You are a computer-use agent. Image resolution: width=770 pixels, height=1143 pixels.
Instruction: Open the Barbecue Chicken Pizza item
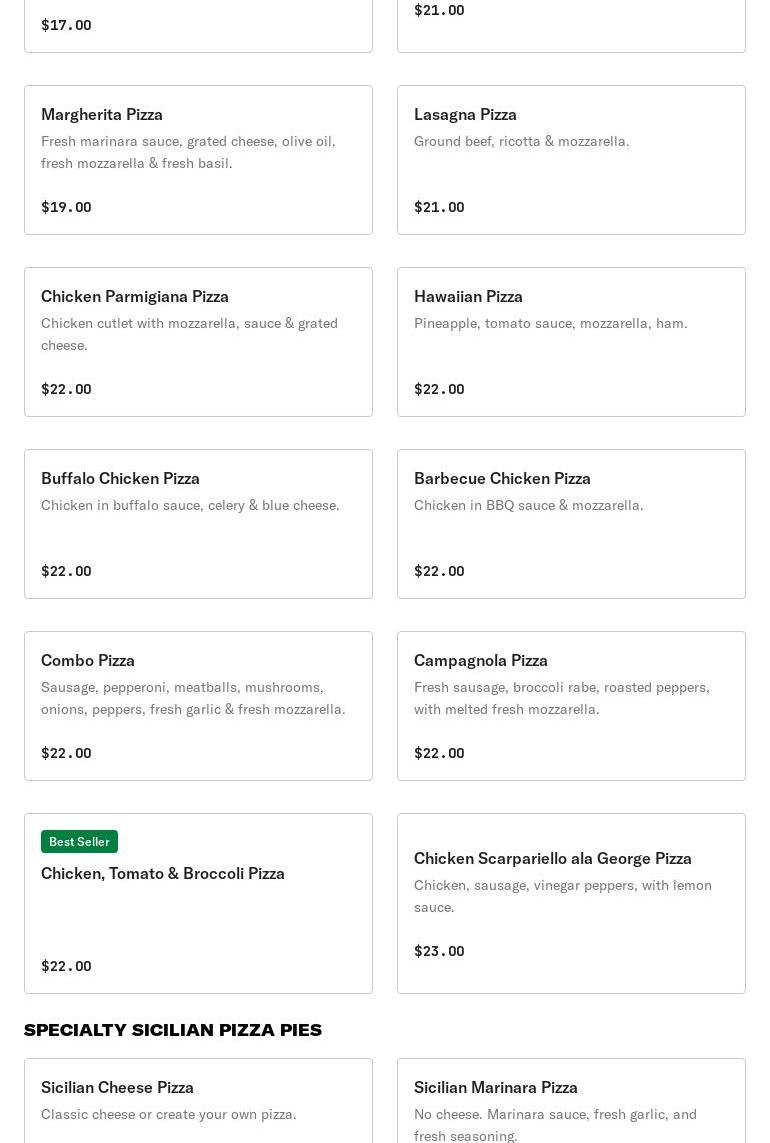pyautogui.click(x=571, y=523)
